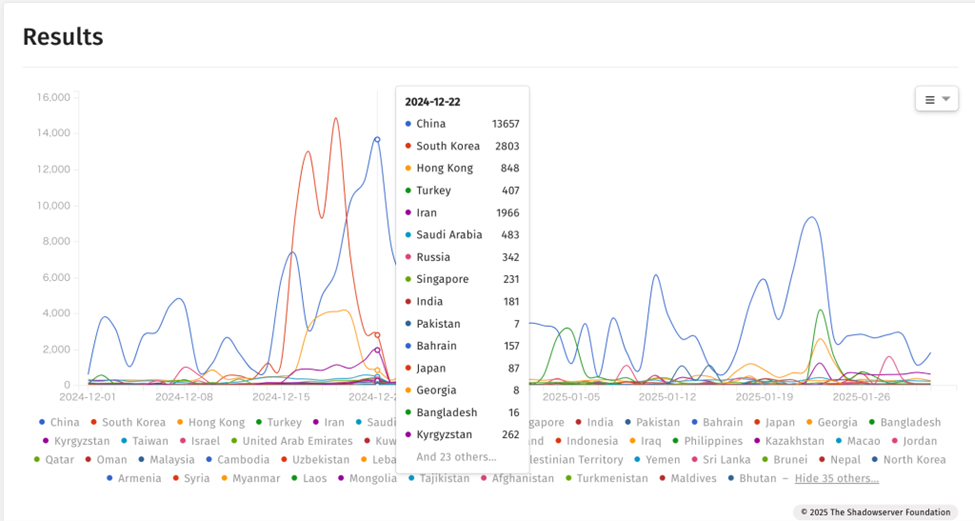Screen dimensions: 975x521
Task: Open the chart hamburger menu
Action: [x=929, y=100]
